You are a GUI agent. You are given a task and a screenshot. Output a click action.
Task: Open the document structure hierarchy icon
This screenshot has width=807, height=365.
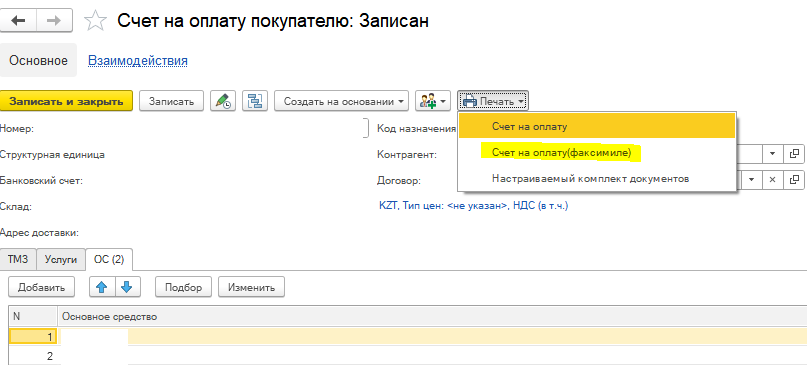(x=255, y=101)
